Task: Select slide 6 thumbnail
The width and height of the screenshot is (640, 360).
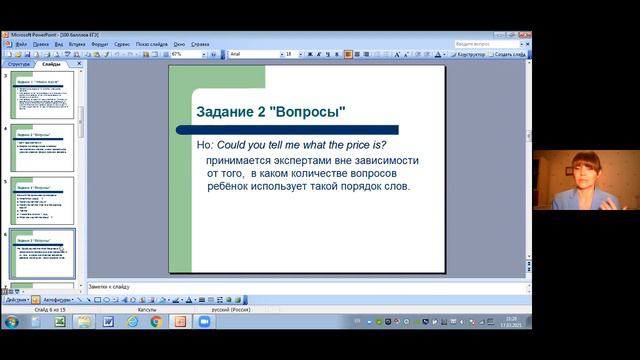Action: [x=42, y=253]
